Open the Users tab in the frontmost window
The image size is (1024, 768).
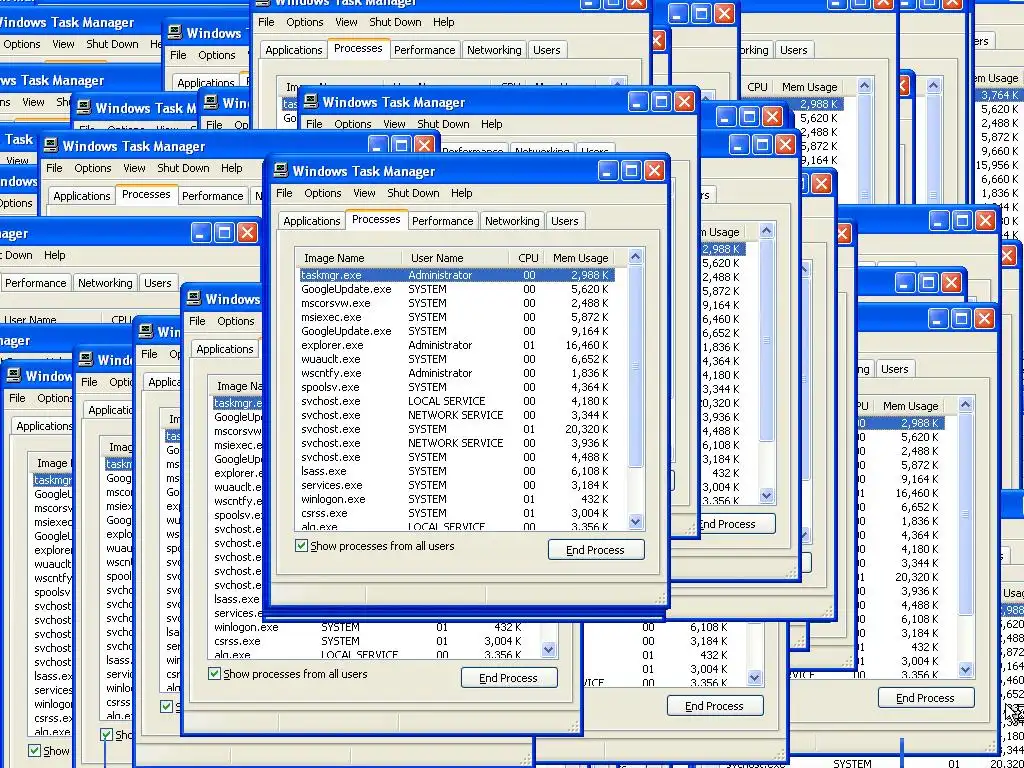point(564,221)
